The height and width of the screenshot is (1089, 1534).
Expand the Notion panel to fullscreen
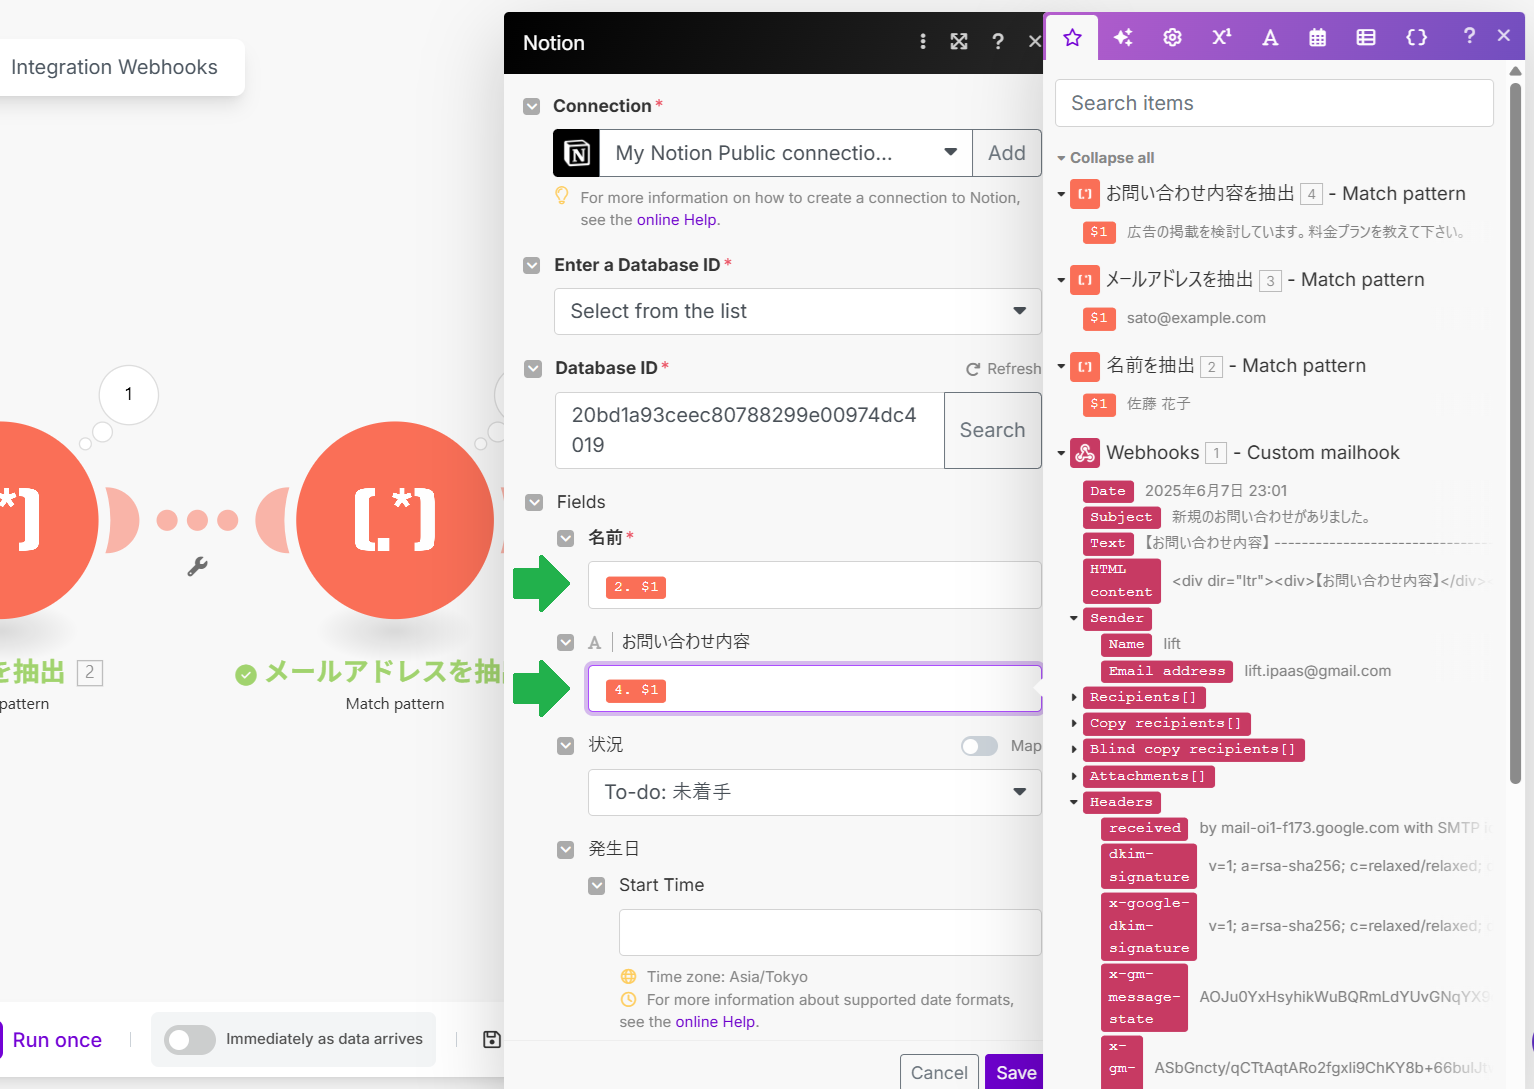tap(959, 42)
